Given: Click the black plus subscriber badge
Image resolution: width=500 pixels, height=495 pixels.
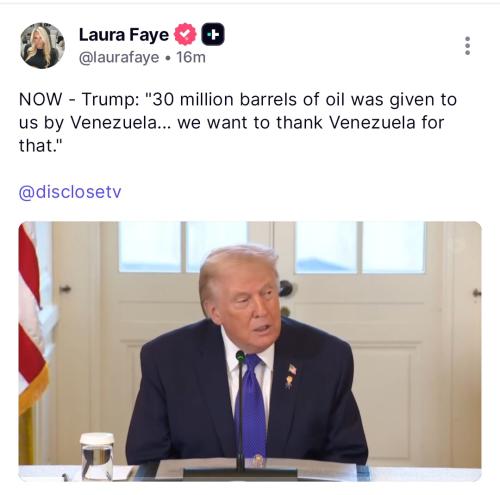Looking at the screenshot, I should click(213, 34).
